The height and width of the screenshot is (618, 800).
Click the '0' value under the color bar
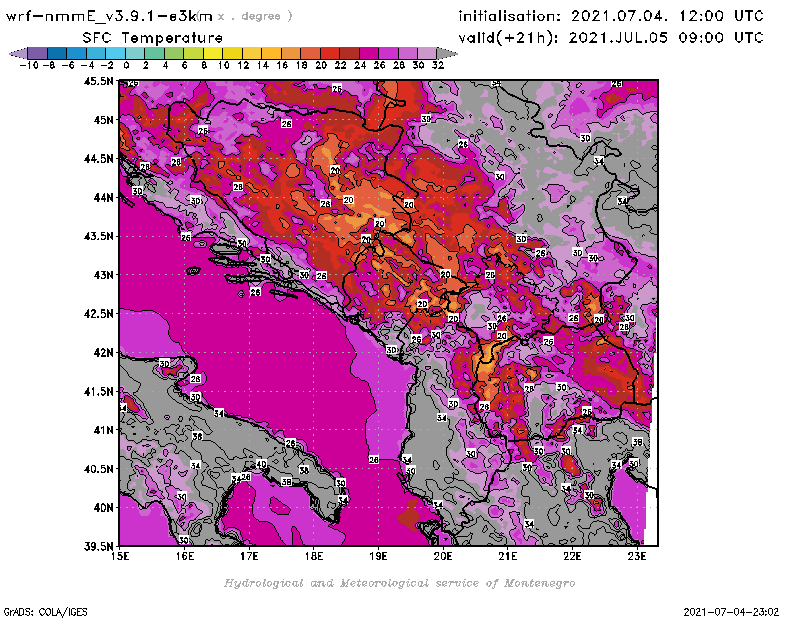tap(126, 65)
